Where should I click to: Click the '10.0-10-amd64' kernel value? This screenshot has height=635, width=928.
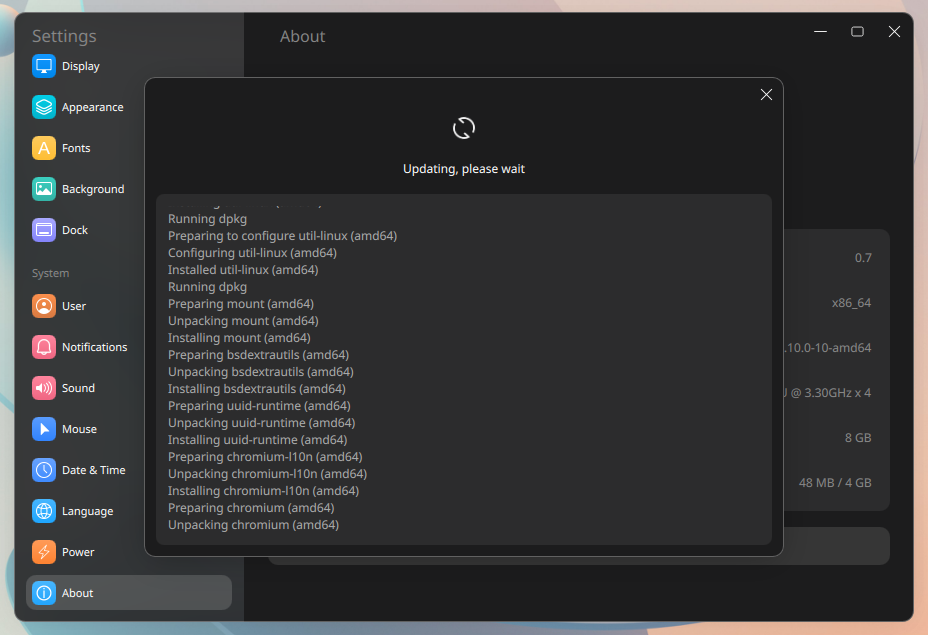(827, 348)
